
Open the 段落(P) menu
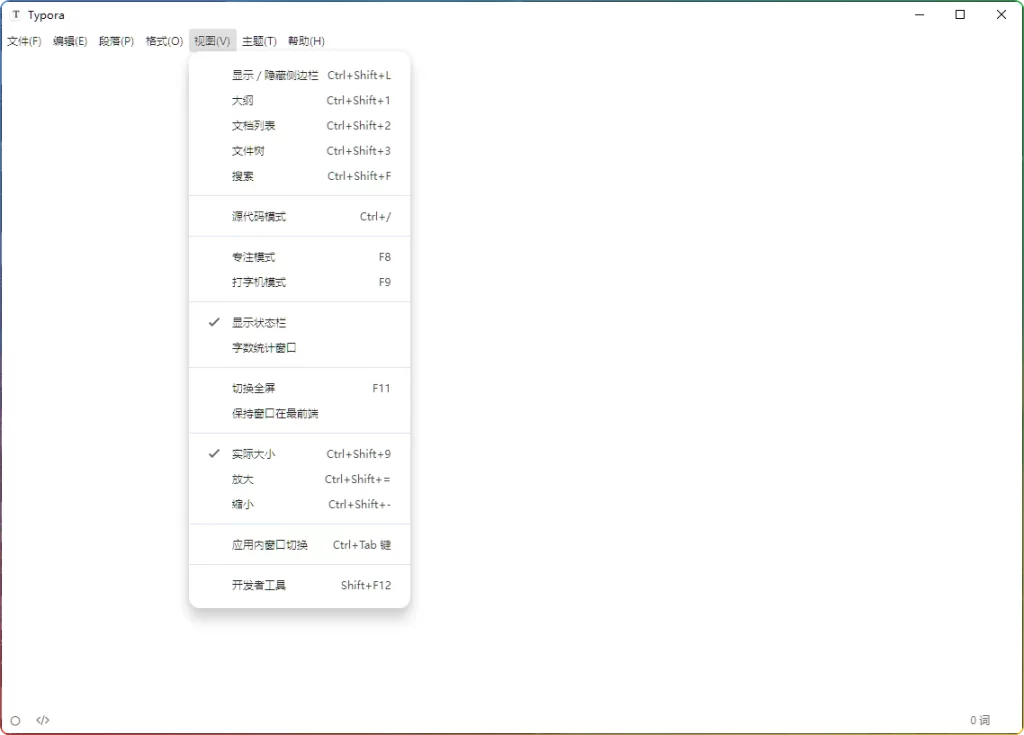point(117,41)
